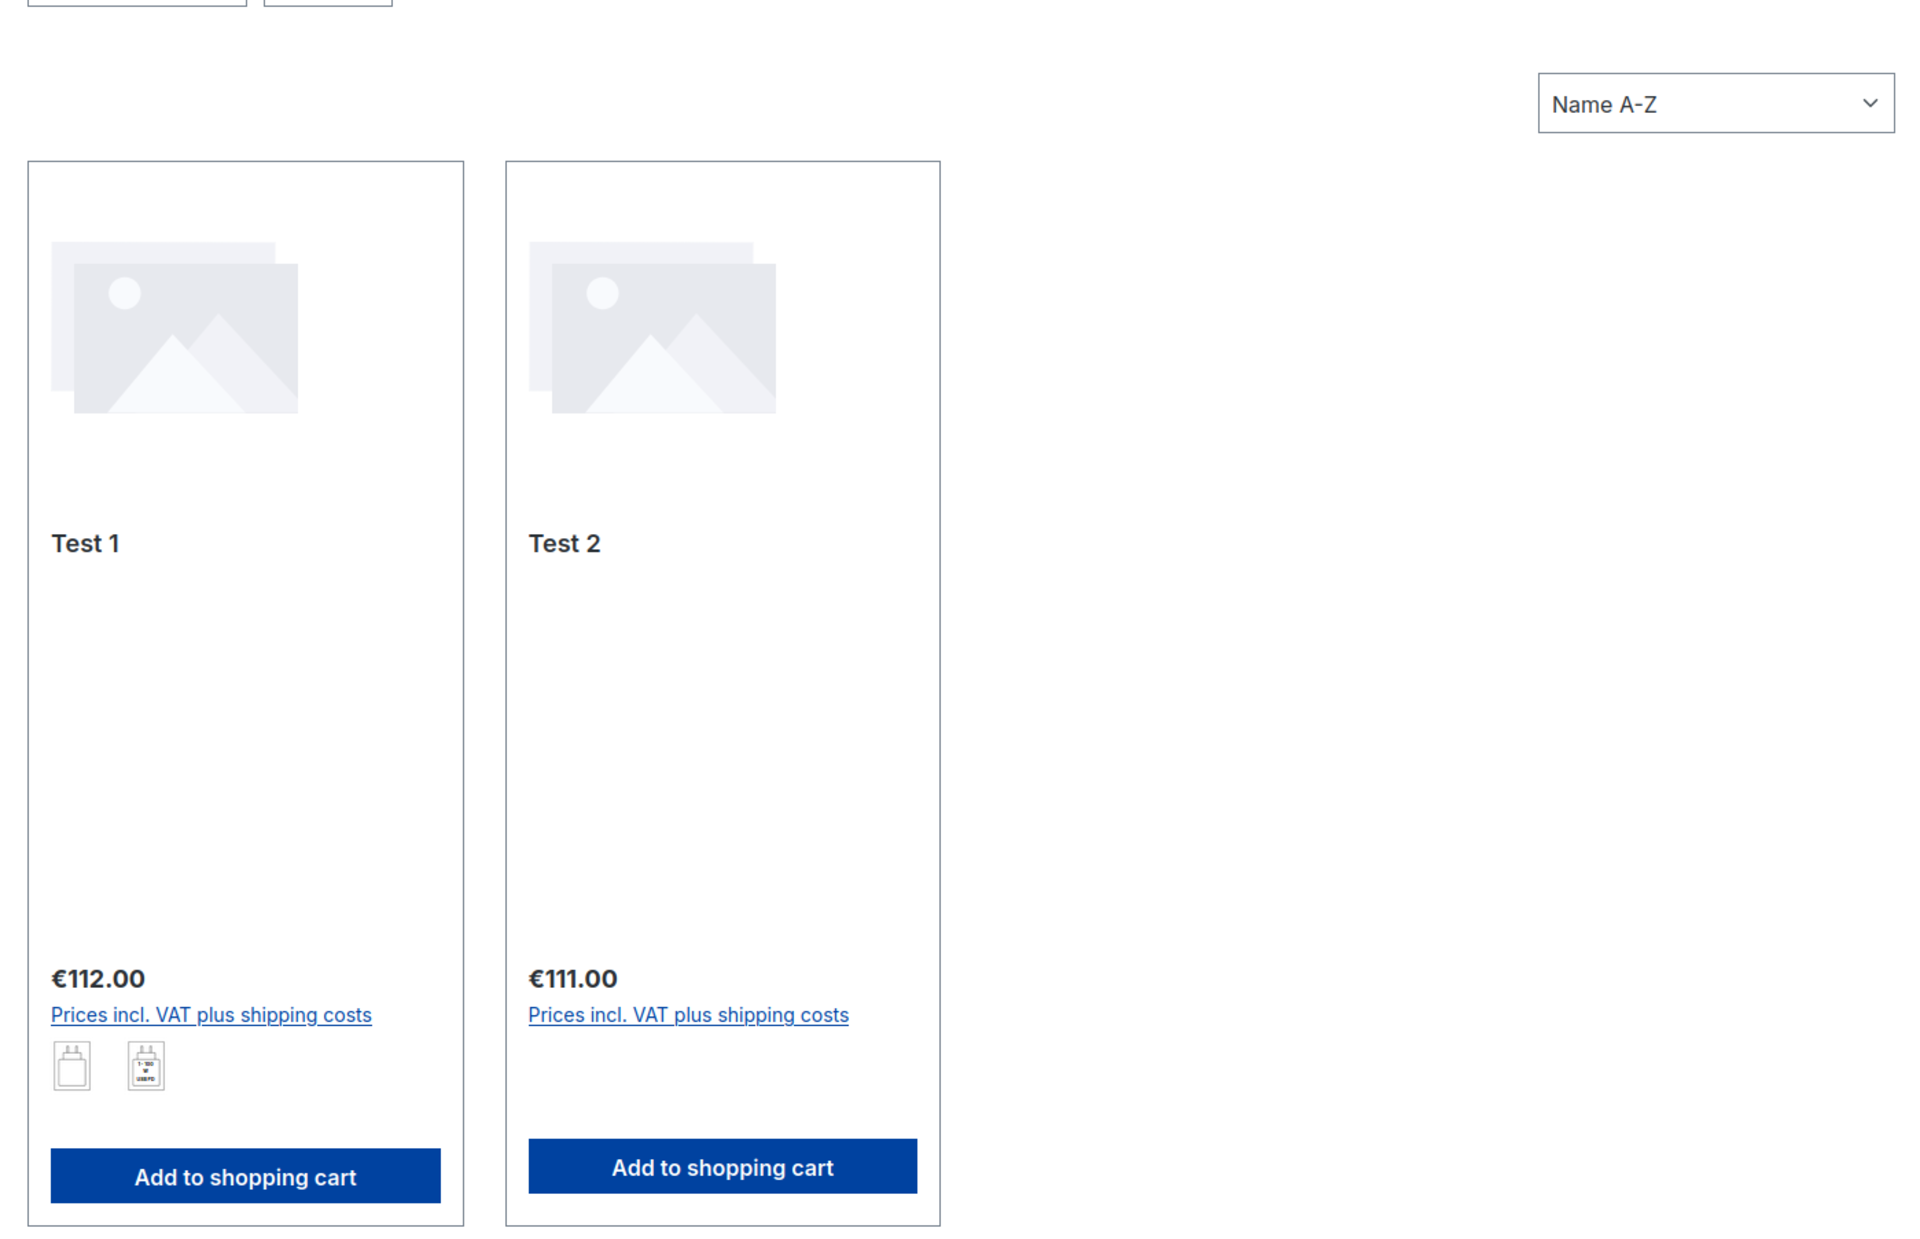The width and height of the screenshot is (1920, 1239).
Task: Click the chevron arrow of the sort dropdown
Action: click(x=1870, y=103)
